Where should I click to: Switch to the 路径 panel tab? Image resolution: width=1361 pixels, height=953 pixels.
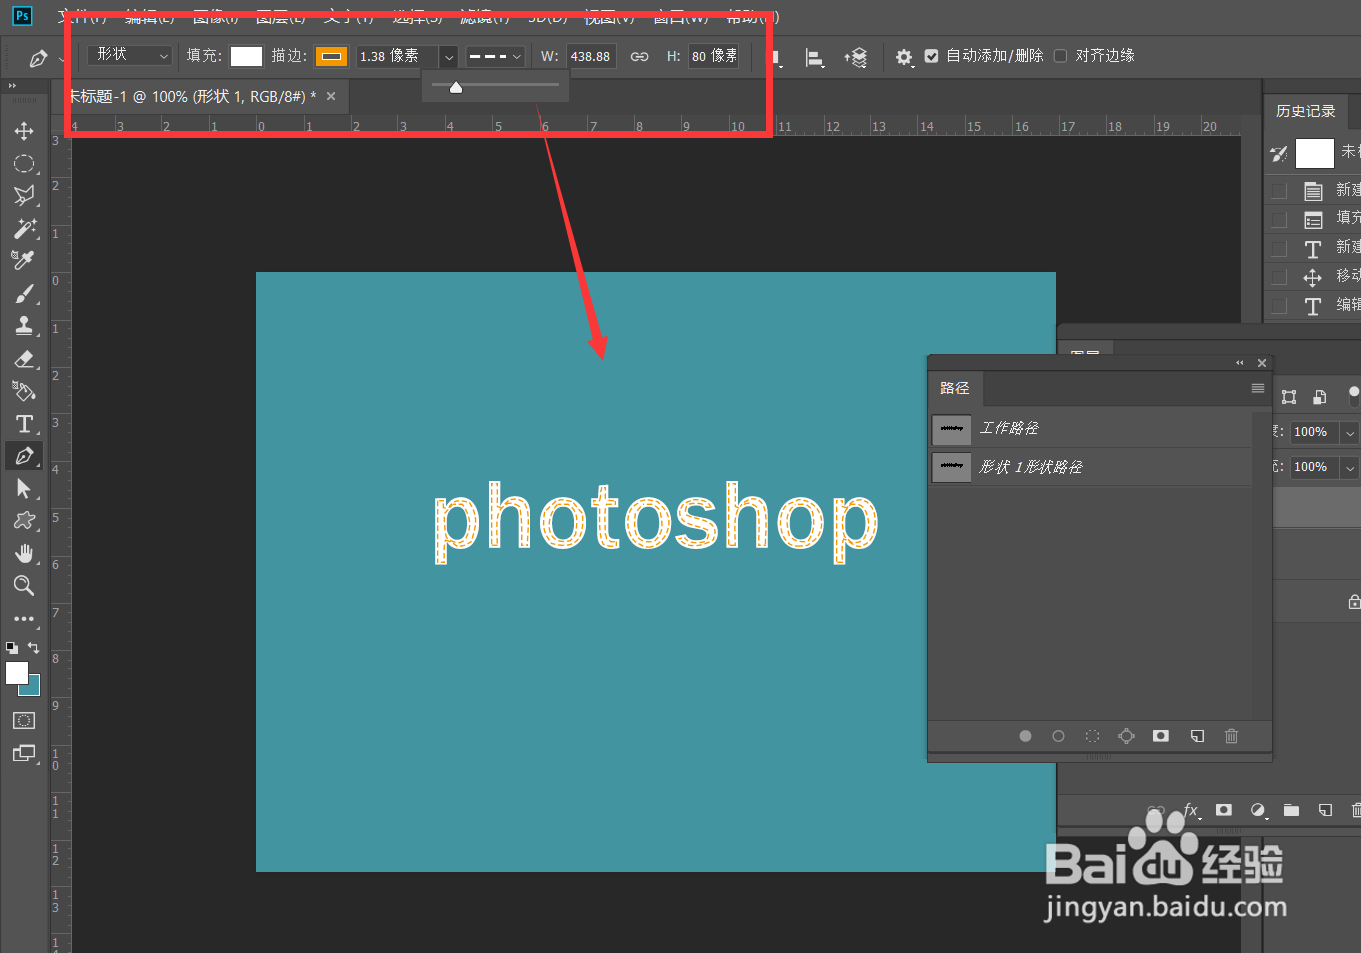click(955, 388)
